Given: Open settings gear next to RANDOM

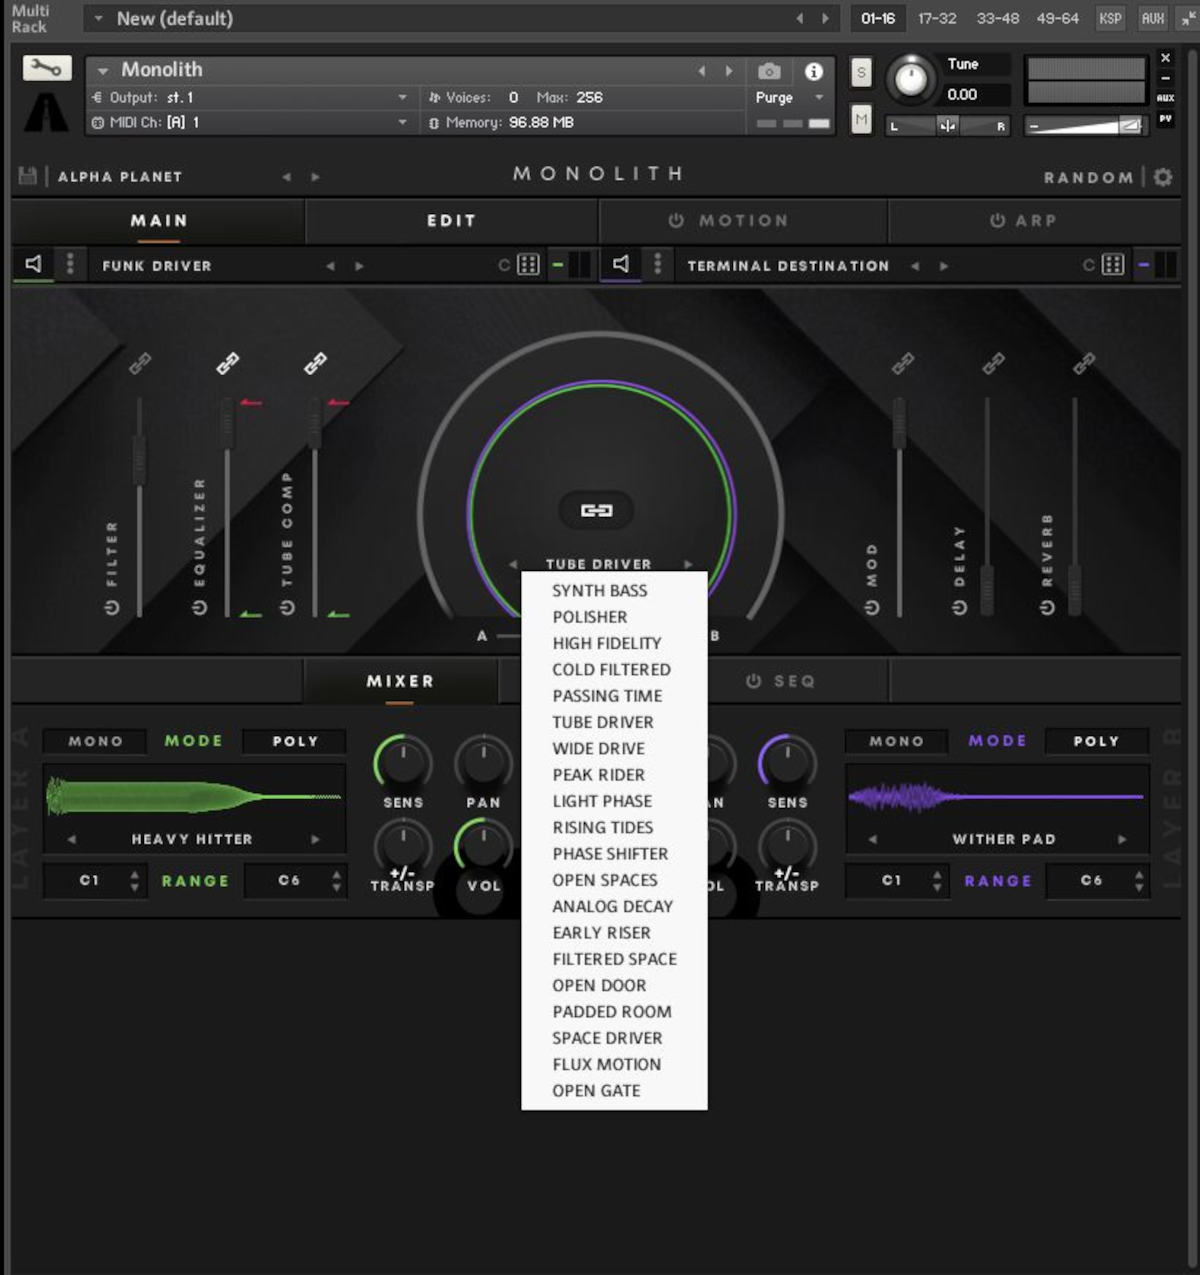Looking at the screenshot, I should (1163, 177).
